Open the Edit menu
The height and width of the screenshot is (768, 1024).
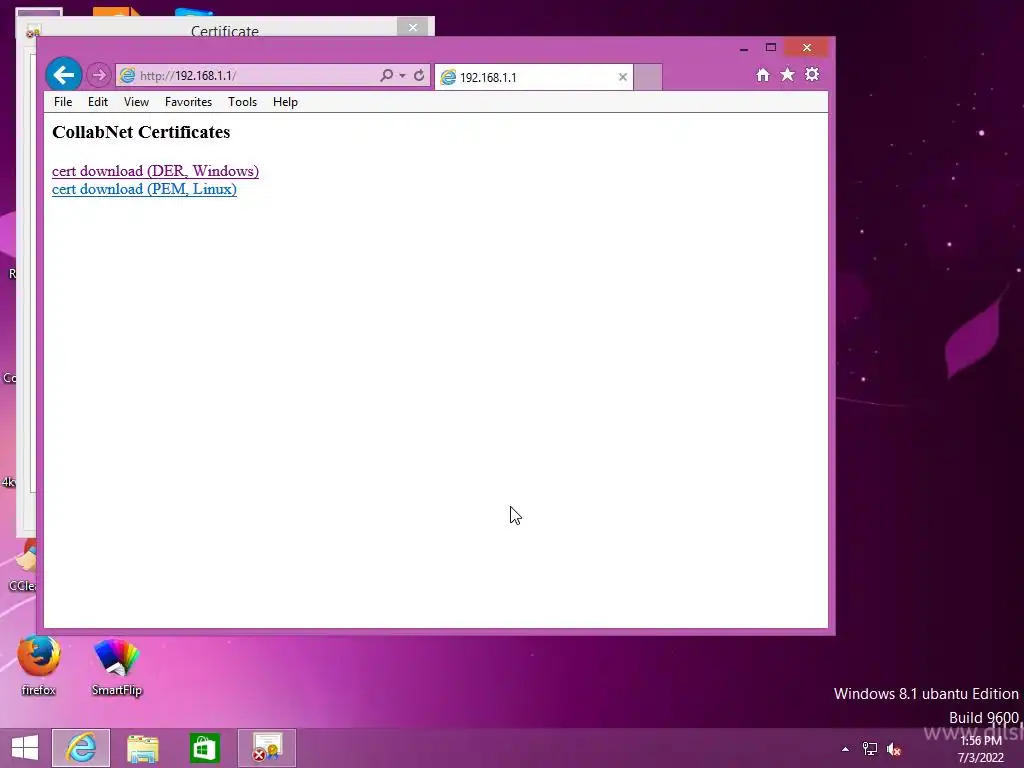coord(98,102)
